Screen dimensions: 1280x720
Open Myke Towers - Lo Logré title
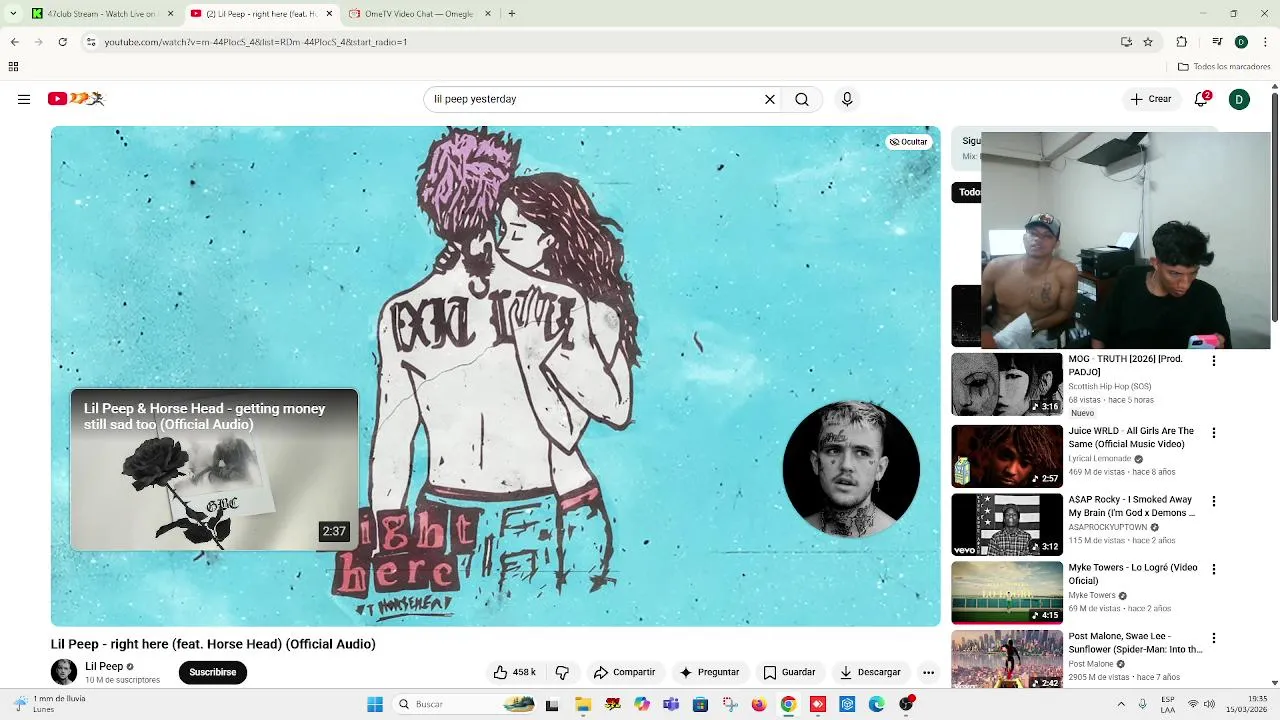pos(1132,573)
